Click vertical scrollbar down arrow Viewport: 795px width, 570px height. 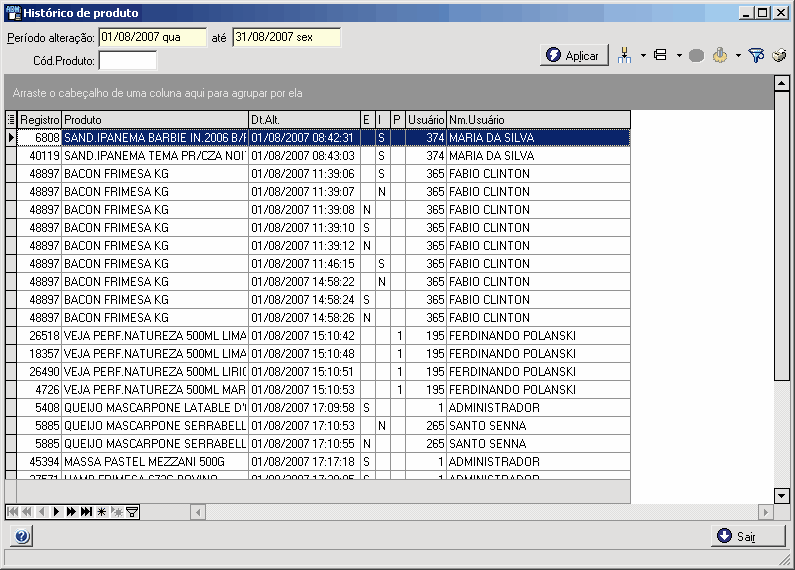coord(781,495)
